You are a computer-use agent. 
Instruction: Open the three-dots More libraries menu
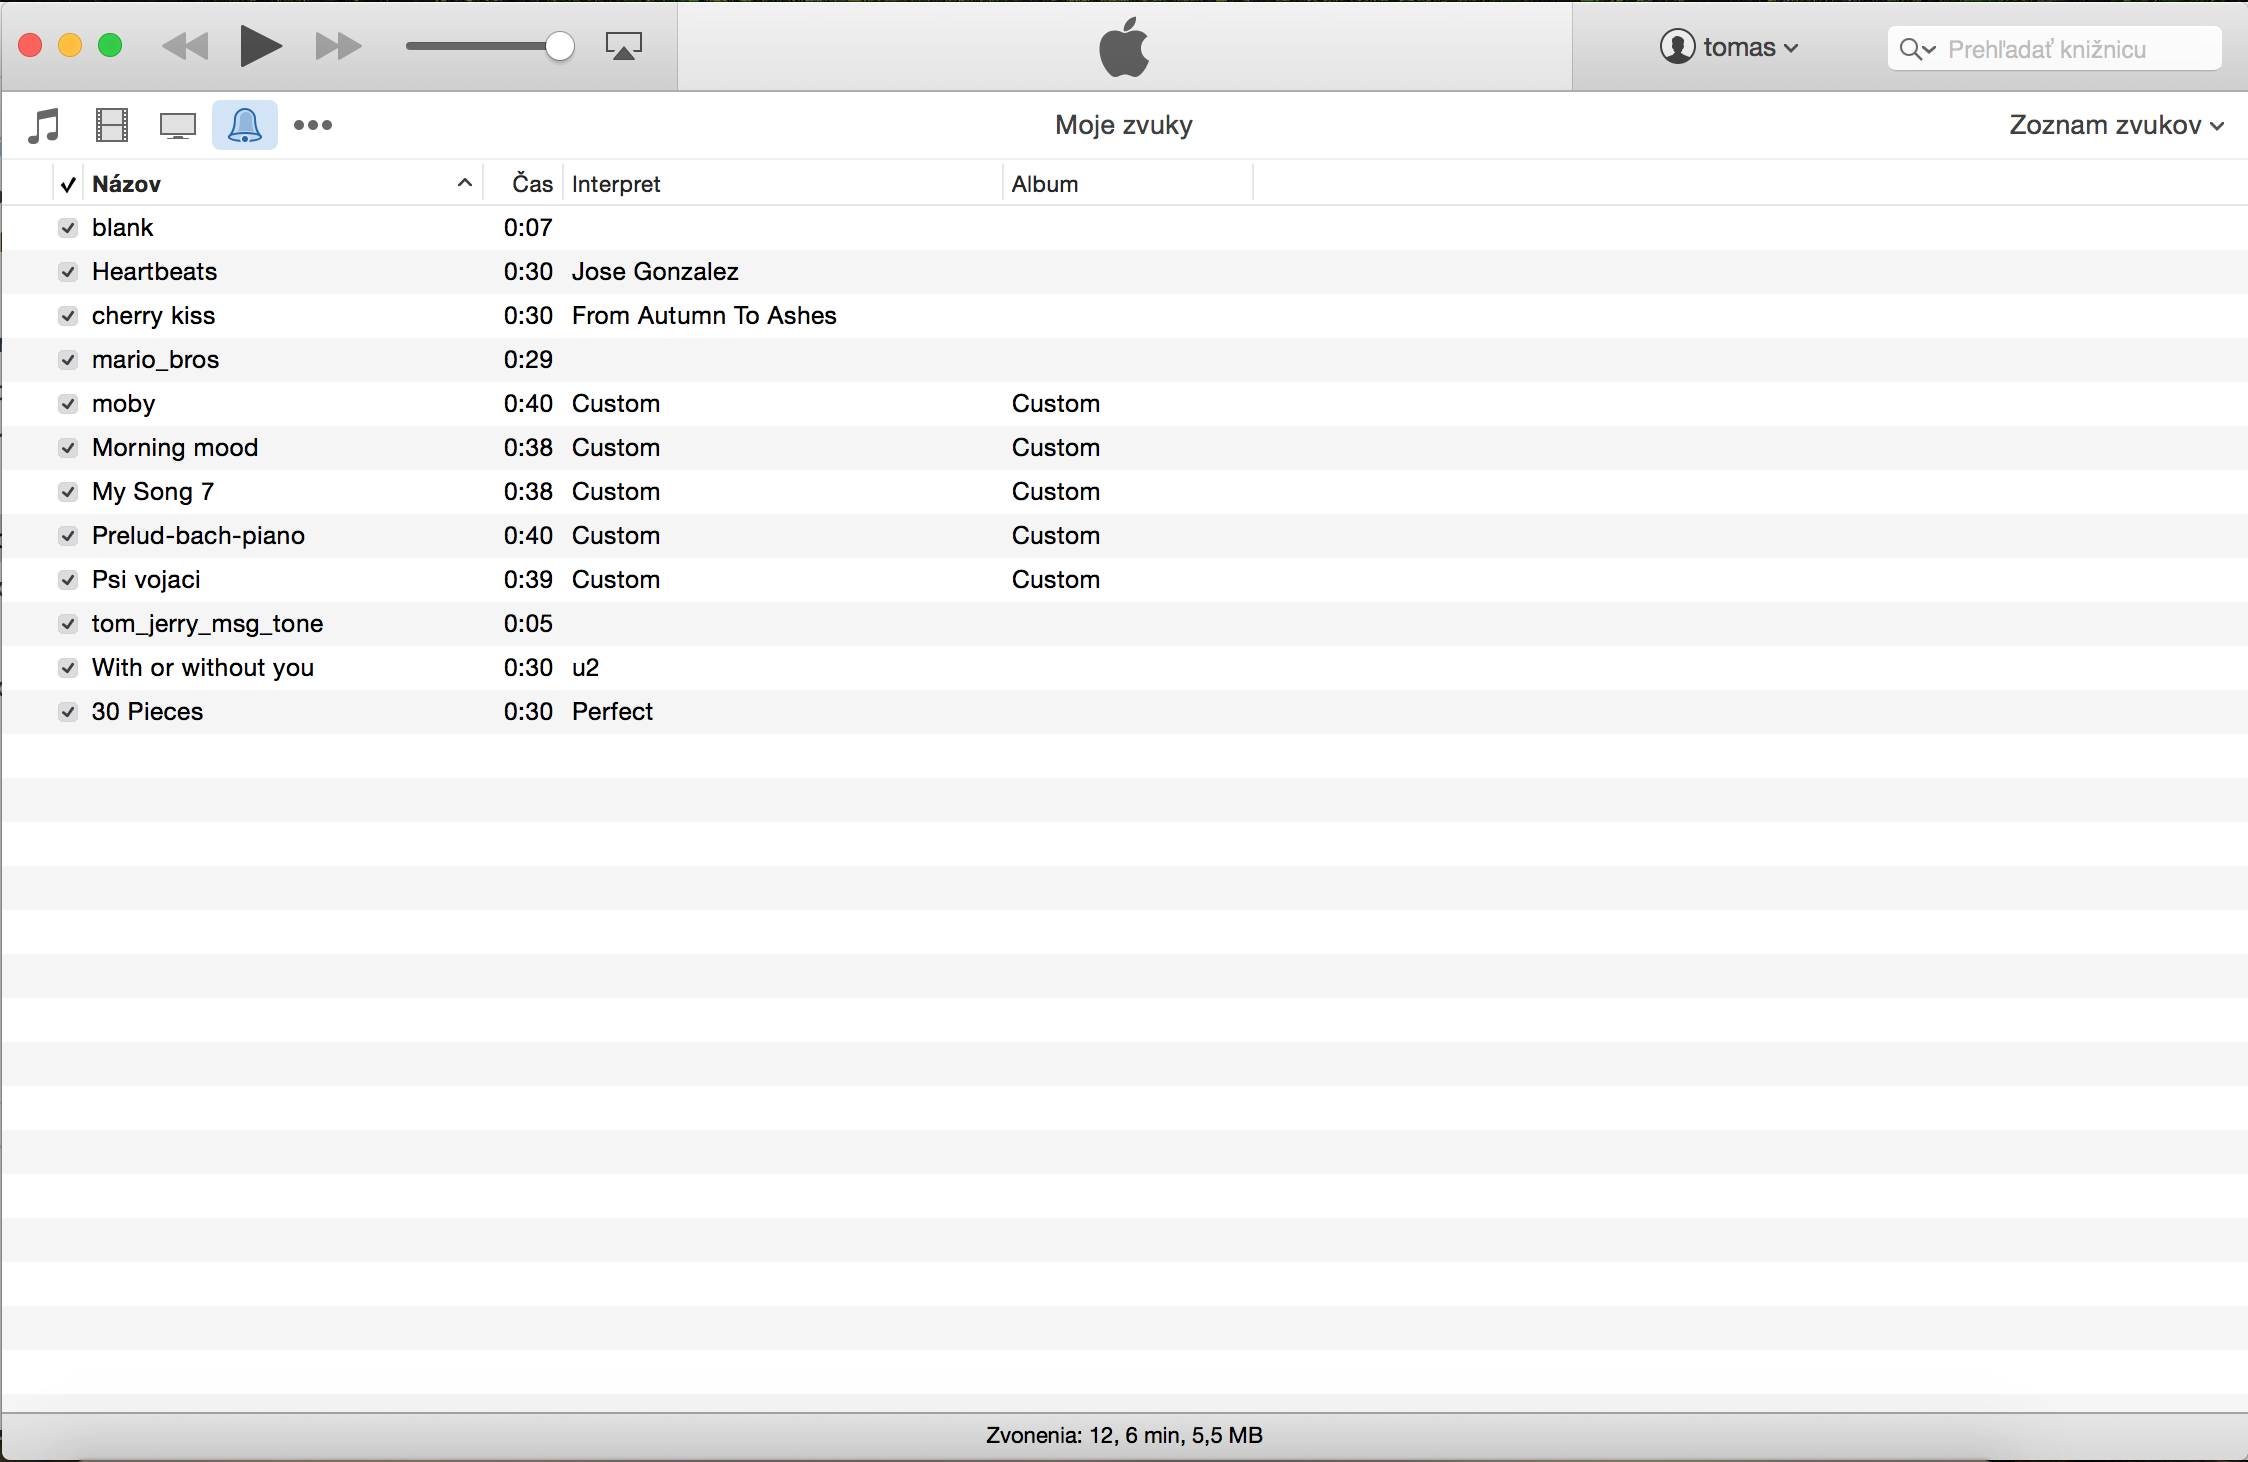pos(313,125)
